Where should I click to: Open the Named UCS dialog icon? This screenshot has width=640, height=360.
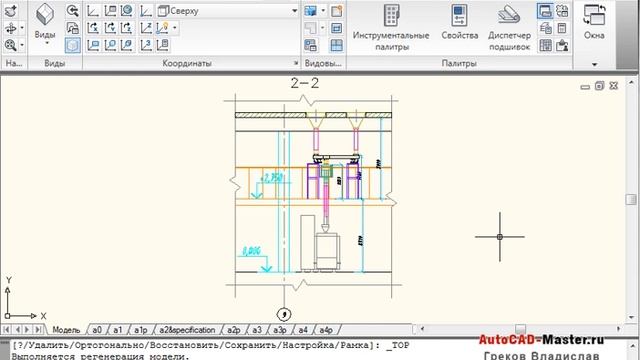tap(110, 11)
